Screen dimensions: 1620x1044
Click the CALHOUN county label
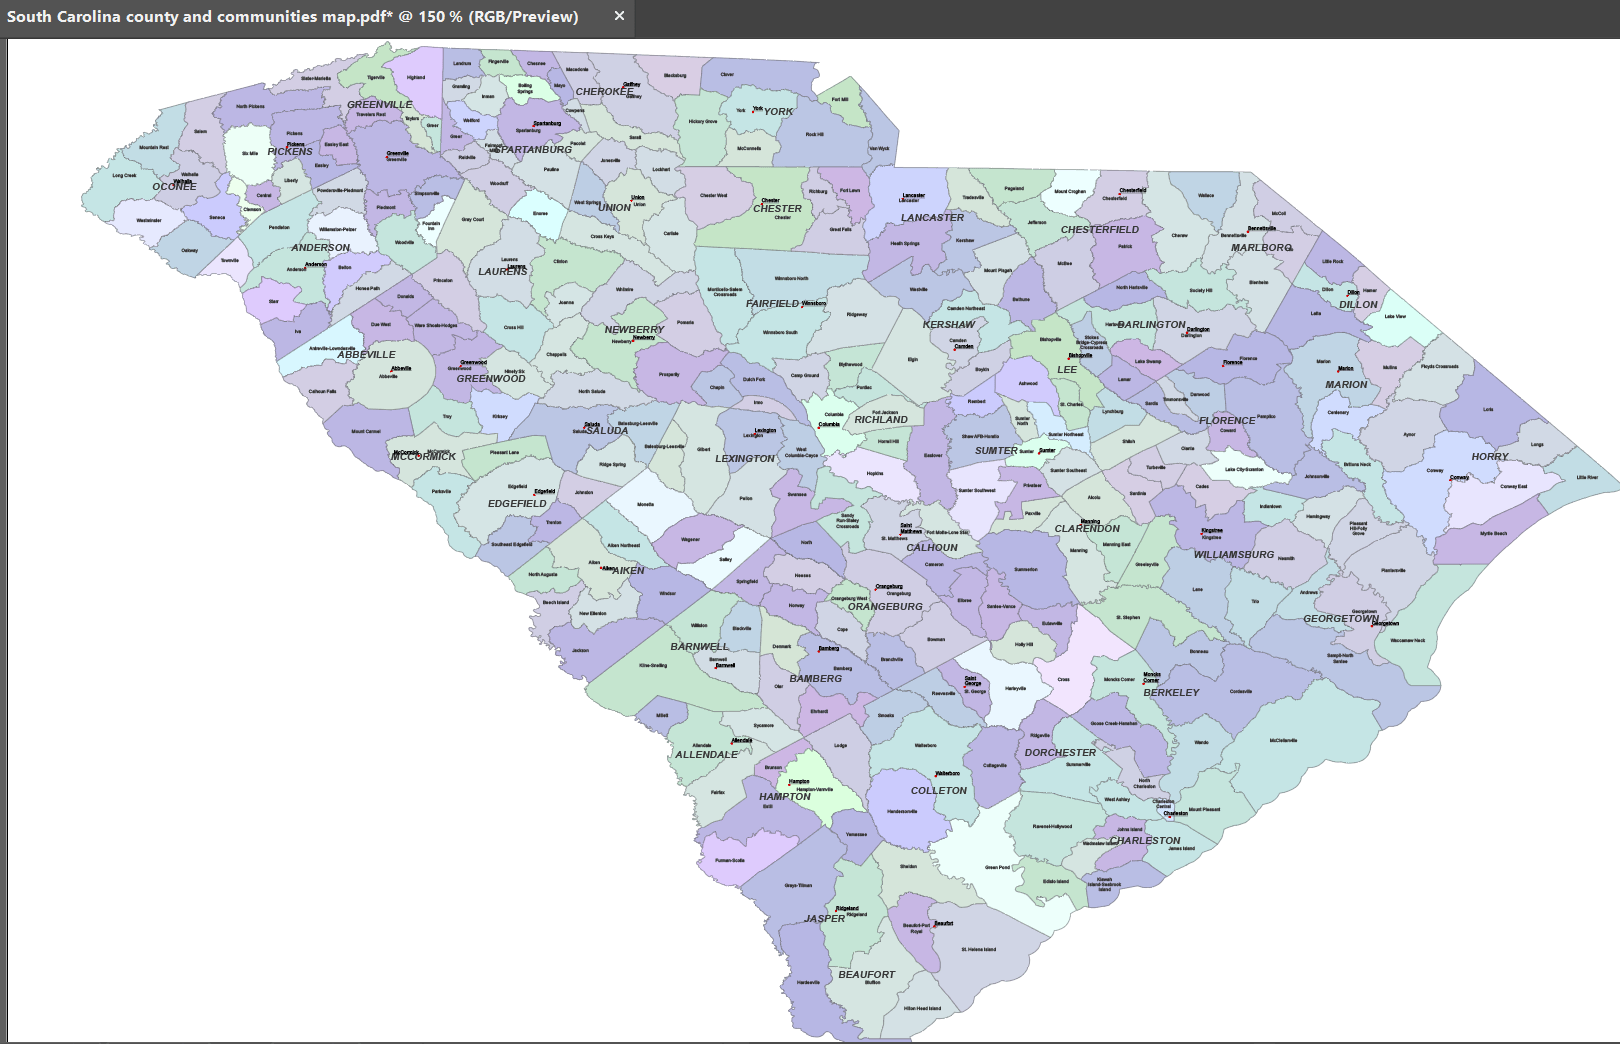click(932, 548)
